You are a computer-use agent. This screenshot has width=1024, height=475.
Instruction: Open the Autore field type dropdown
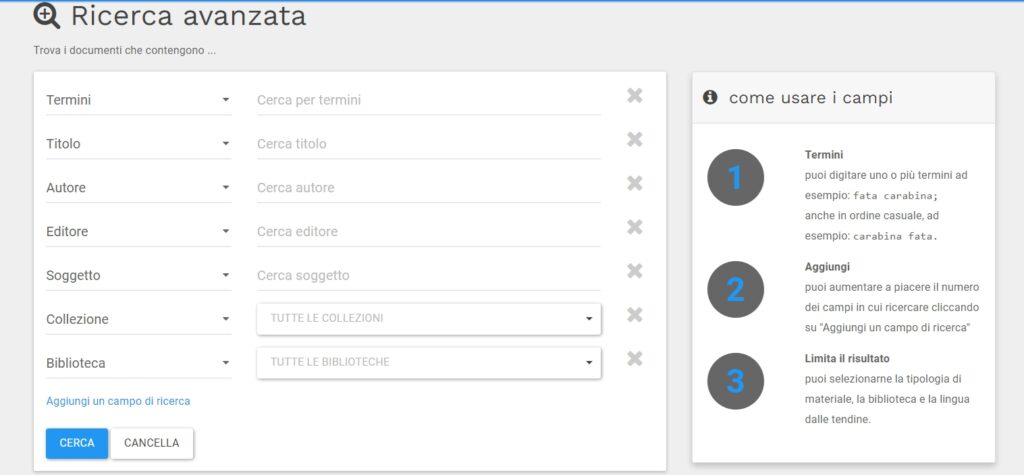(x=138, y=188)
